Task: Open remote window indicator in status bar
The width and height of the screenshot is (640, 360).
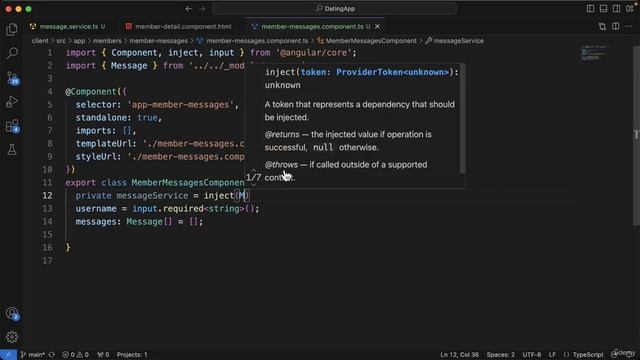Action: [x=8, y=355]
